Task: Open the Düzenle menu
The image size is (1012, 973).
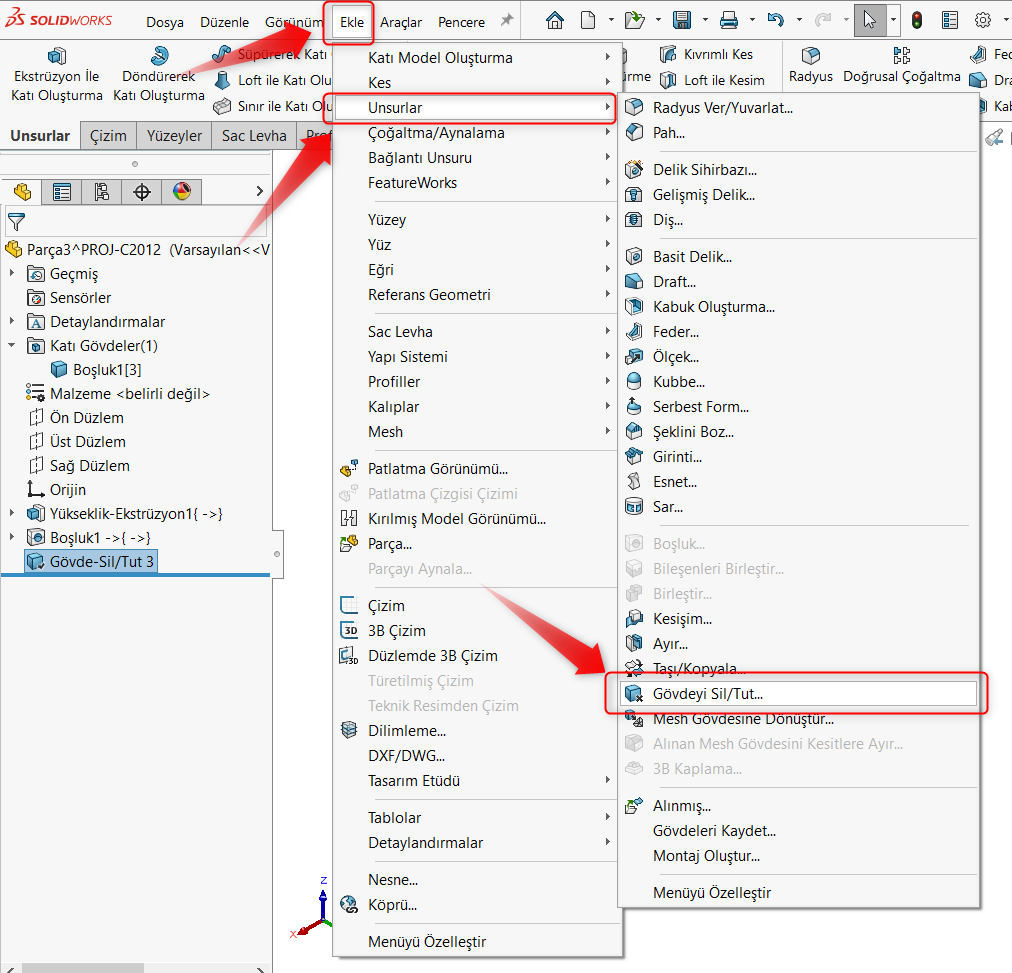Action: (225, 22)
